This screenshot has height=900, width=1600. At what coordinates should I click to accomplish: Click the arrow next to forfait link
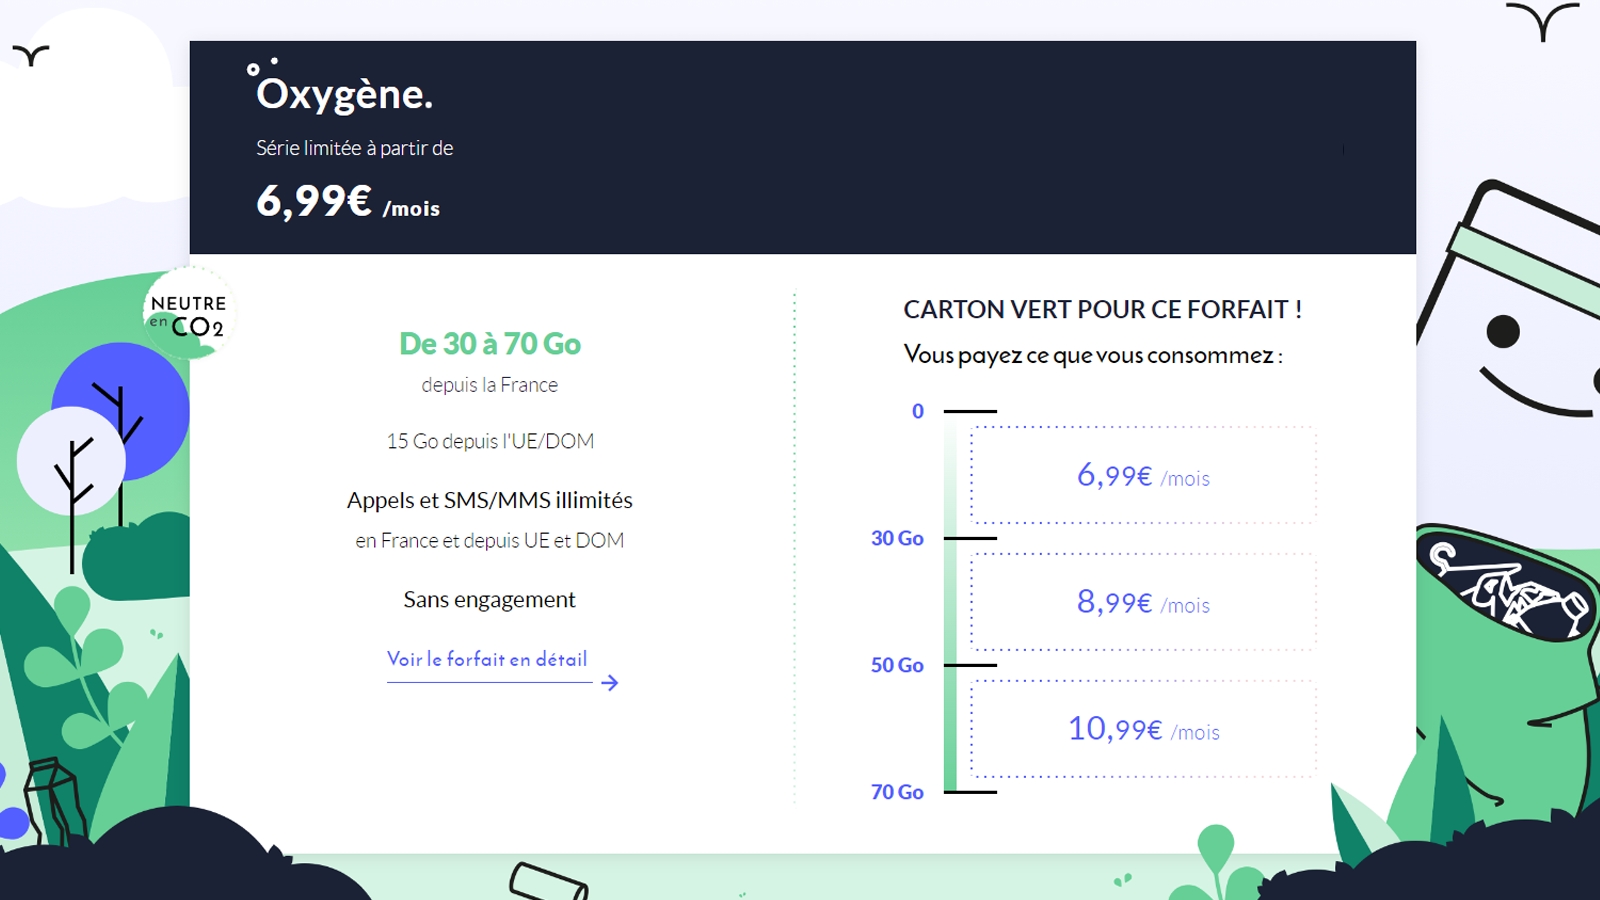tap(610, 683)
